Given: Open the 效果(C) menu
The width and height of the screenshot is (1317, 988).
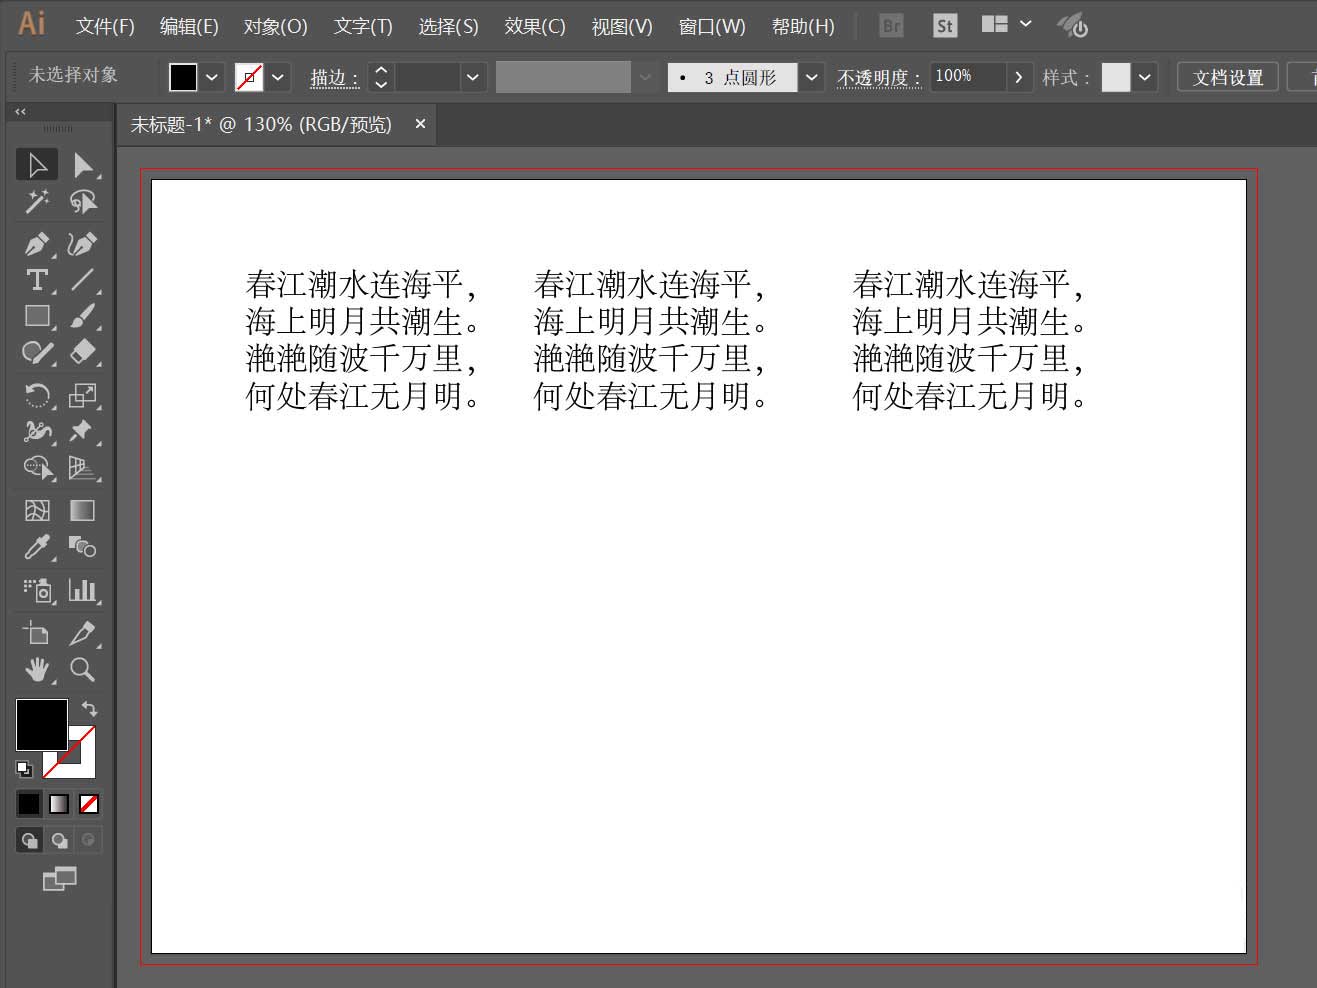Looking at the screenshot, I should tap(535, 26).
